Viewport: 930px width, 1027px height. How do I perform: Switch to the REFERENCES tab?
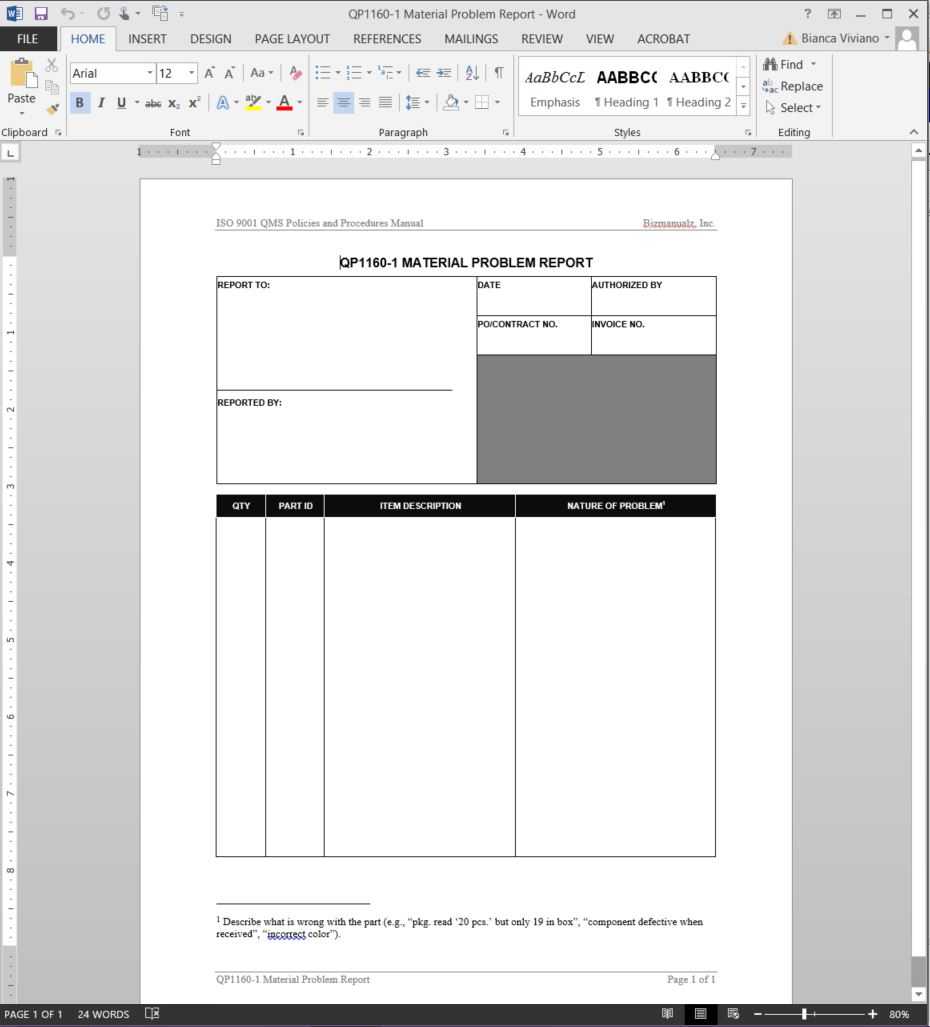tap(387, 39)
